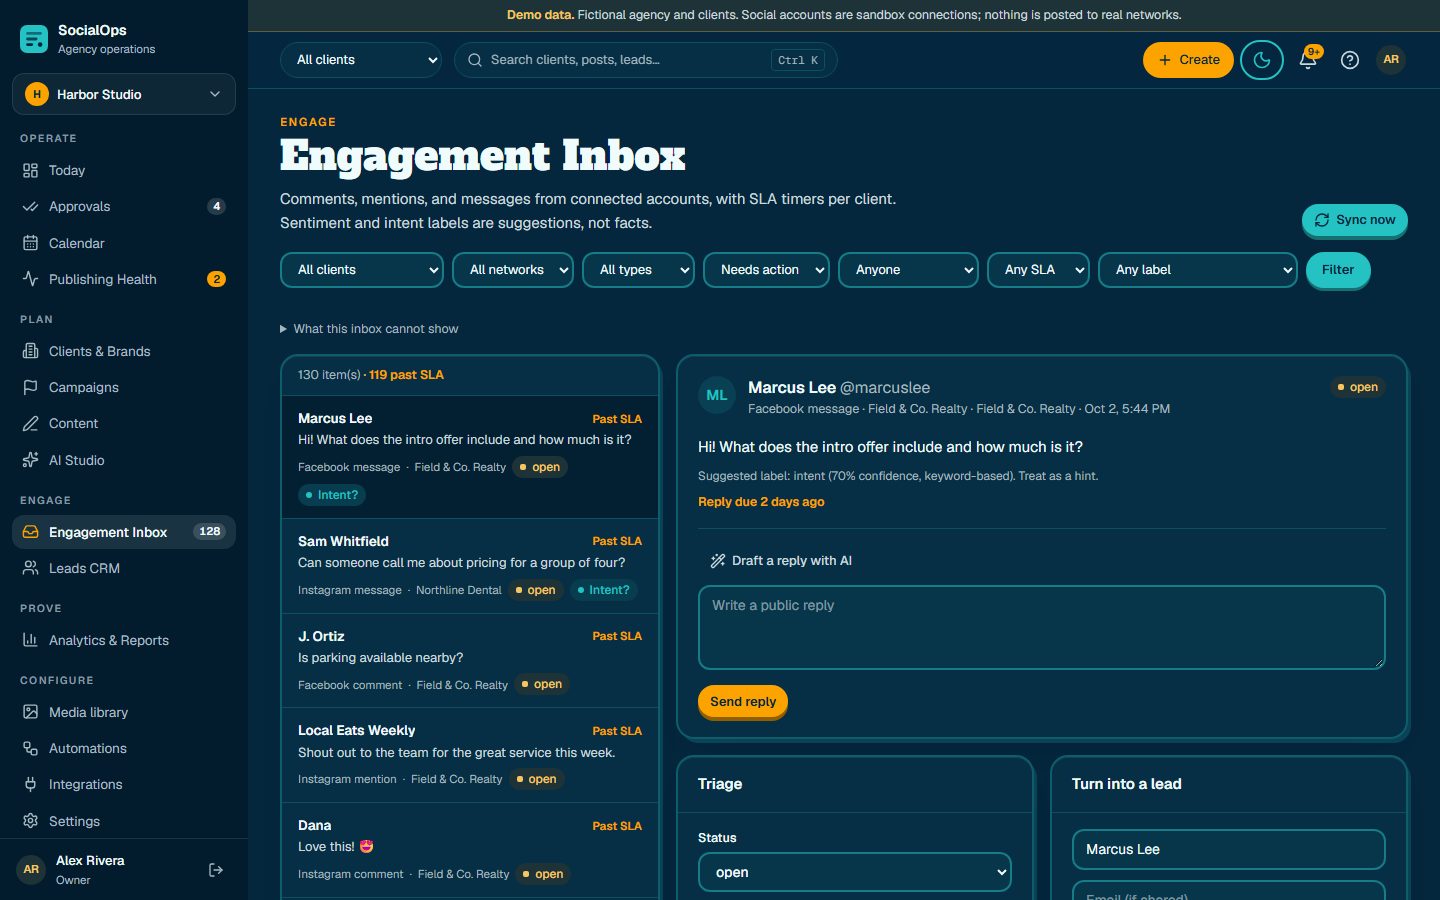Open the Local Eats Weekly mention

pyautogui.click(x=470, y=756)
